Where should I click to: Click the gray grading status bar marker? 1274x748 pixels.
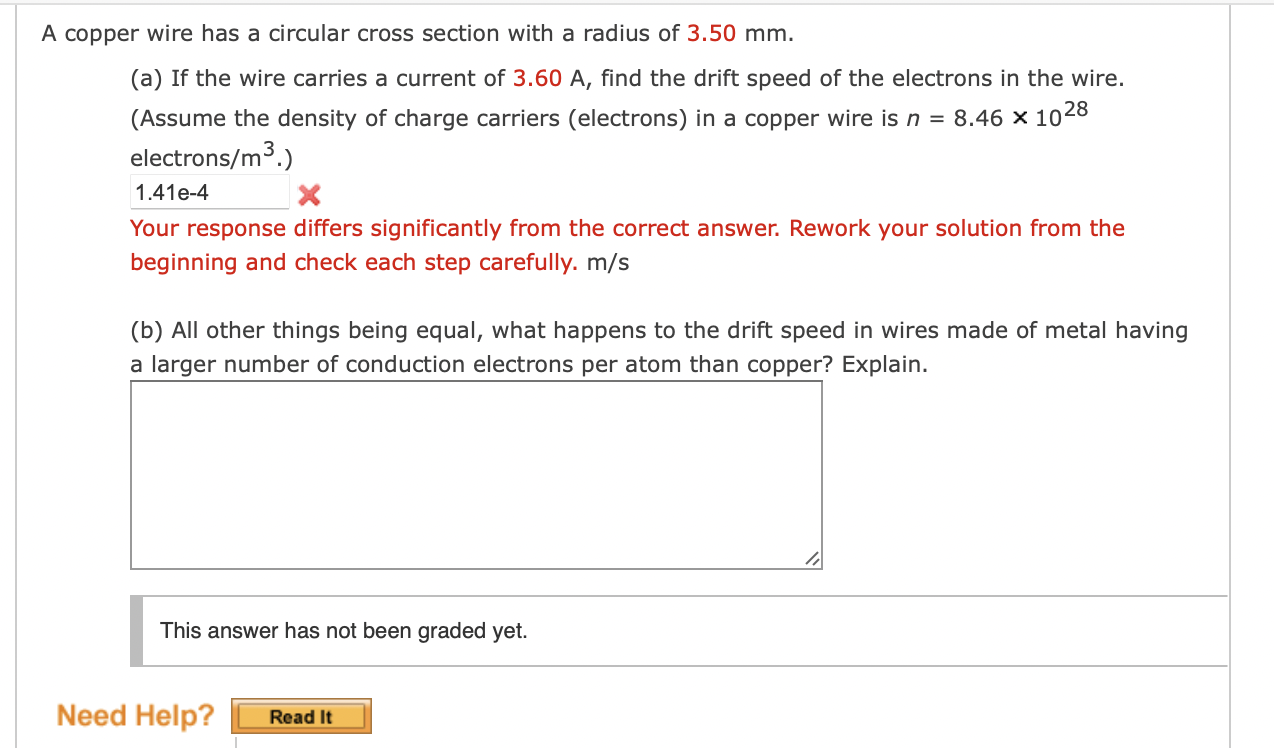pos(134,630)
